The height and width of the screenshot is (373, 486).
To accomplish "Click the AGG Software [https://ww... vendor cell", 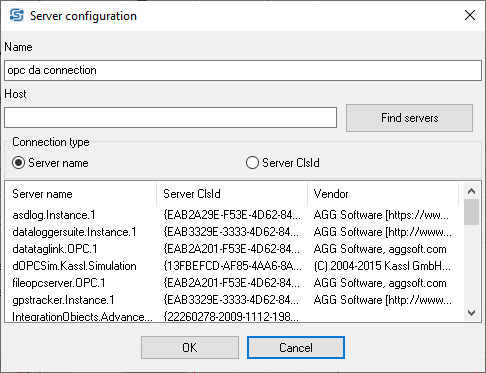I will tap(381, 215).
